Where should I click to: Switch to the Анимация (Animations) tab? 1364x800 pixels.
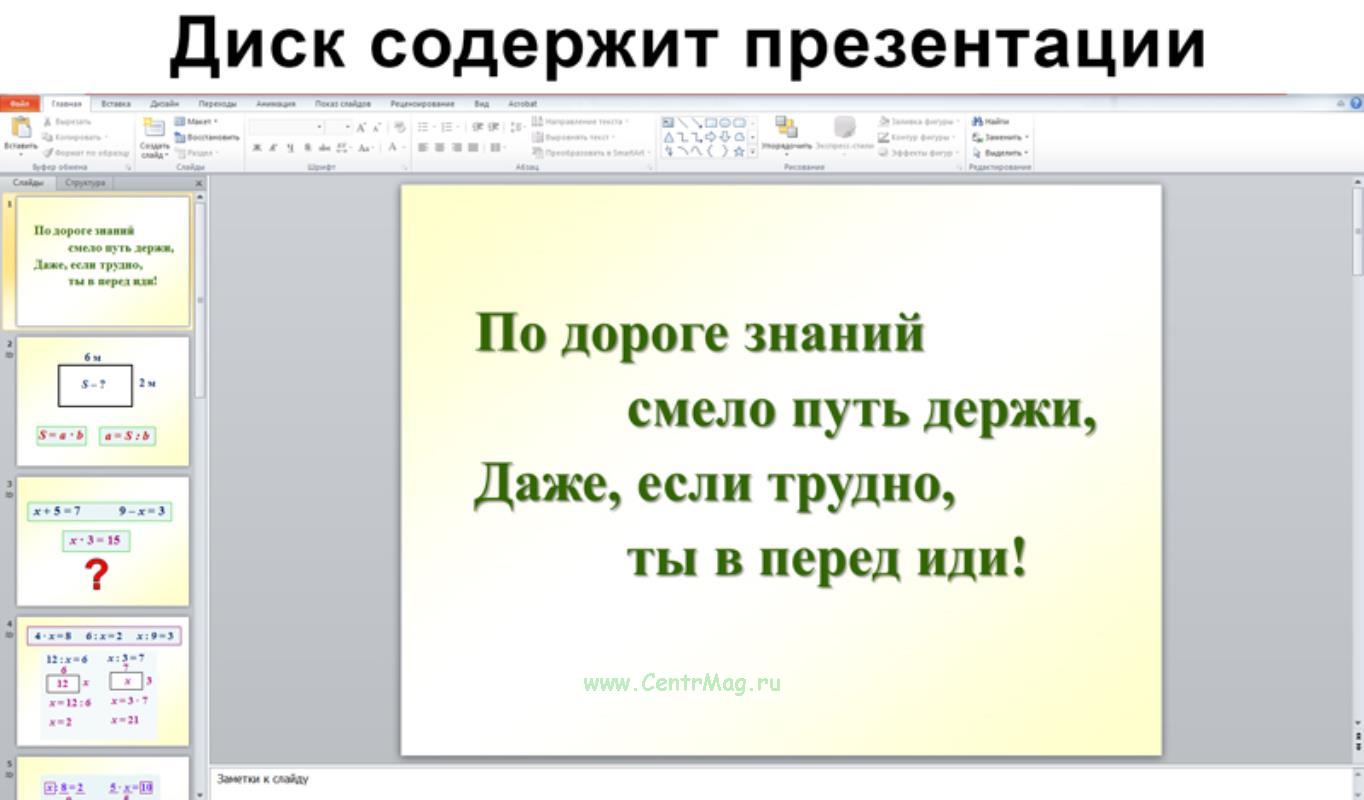(275, 103)
